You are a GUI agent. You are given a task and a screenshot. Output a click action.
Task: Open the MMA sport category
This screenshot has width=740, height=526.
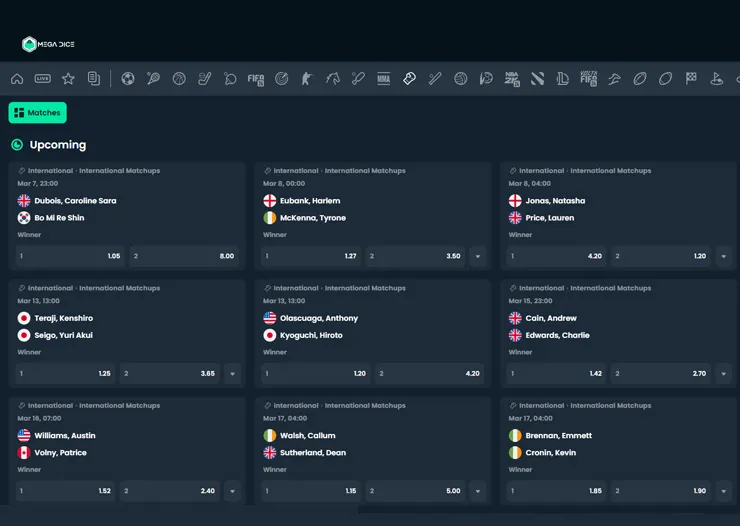[384, 79]
